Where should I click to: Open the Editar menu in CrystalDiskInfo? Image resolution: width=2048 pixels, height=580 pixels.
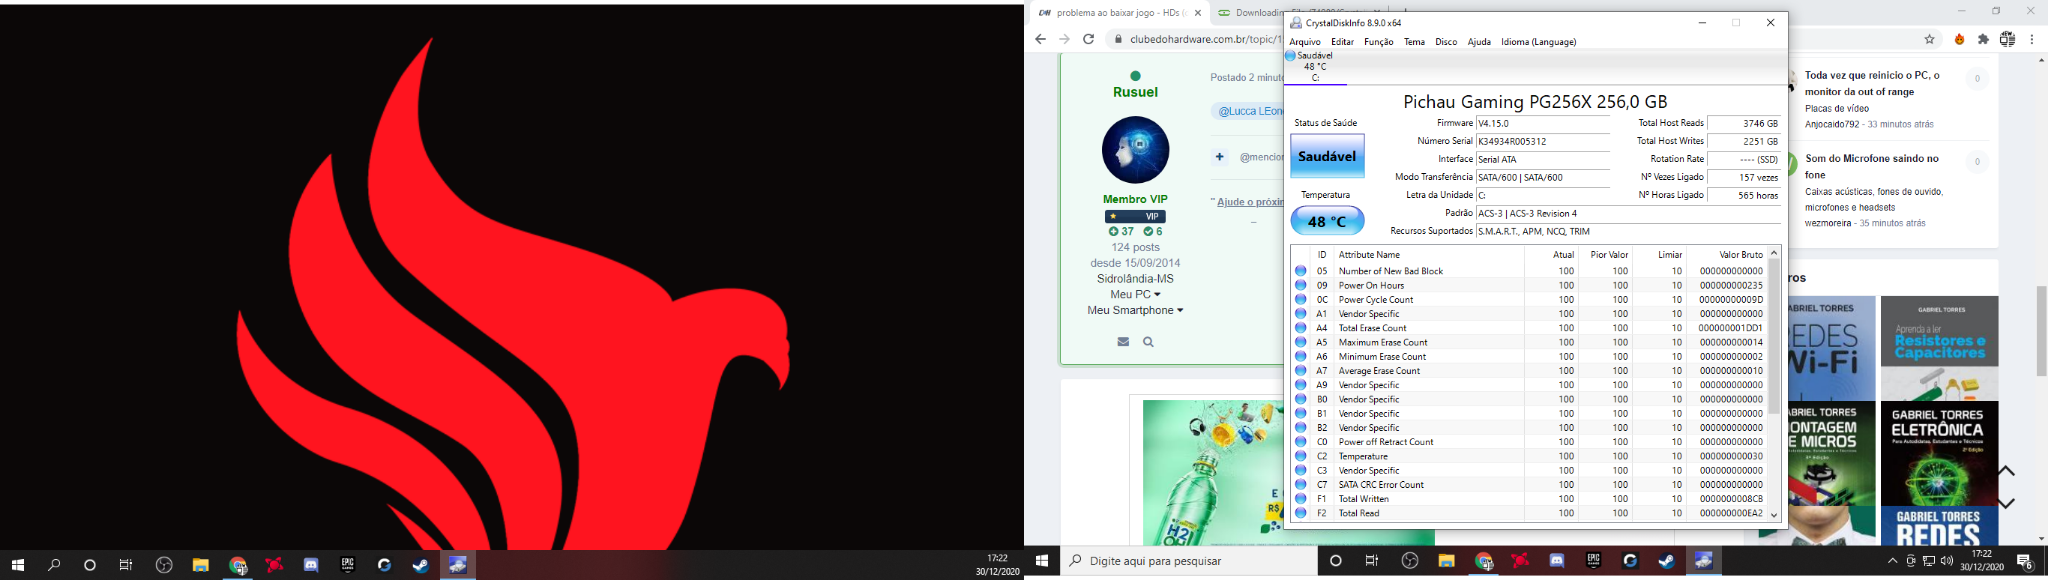pos(1342,42)
